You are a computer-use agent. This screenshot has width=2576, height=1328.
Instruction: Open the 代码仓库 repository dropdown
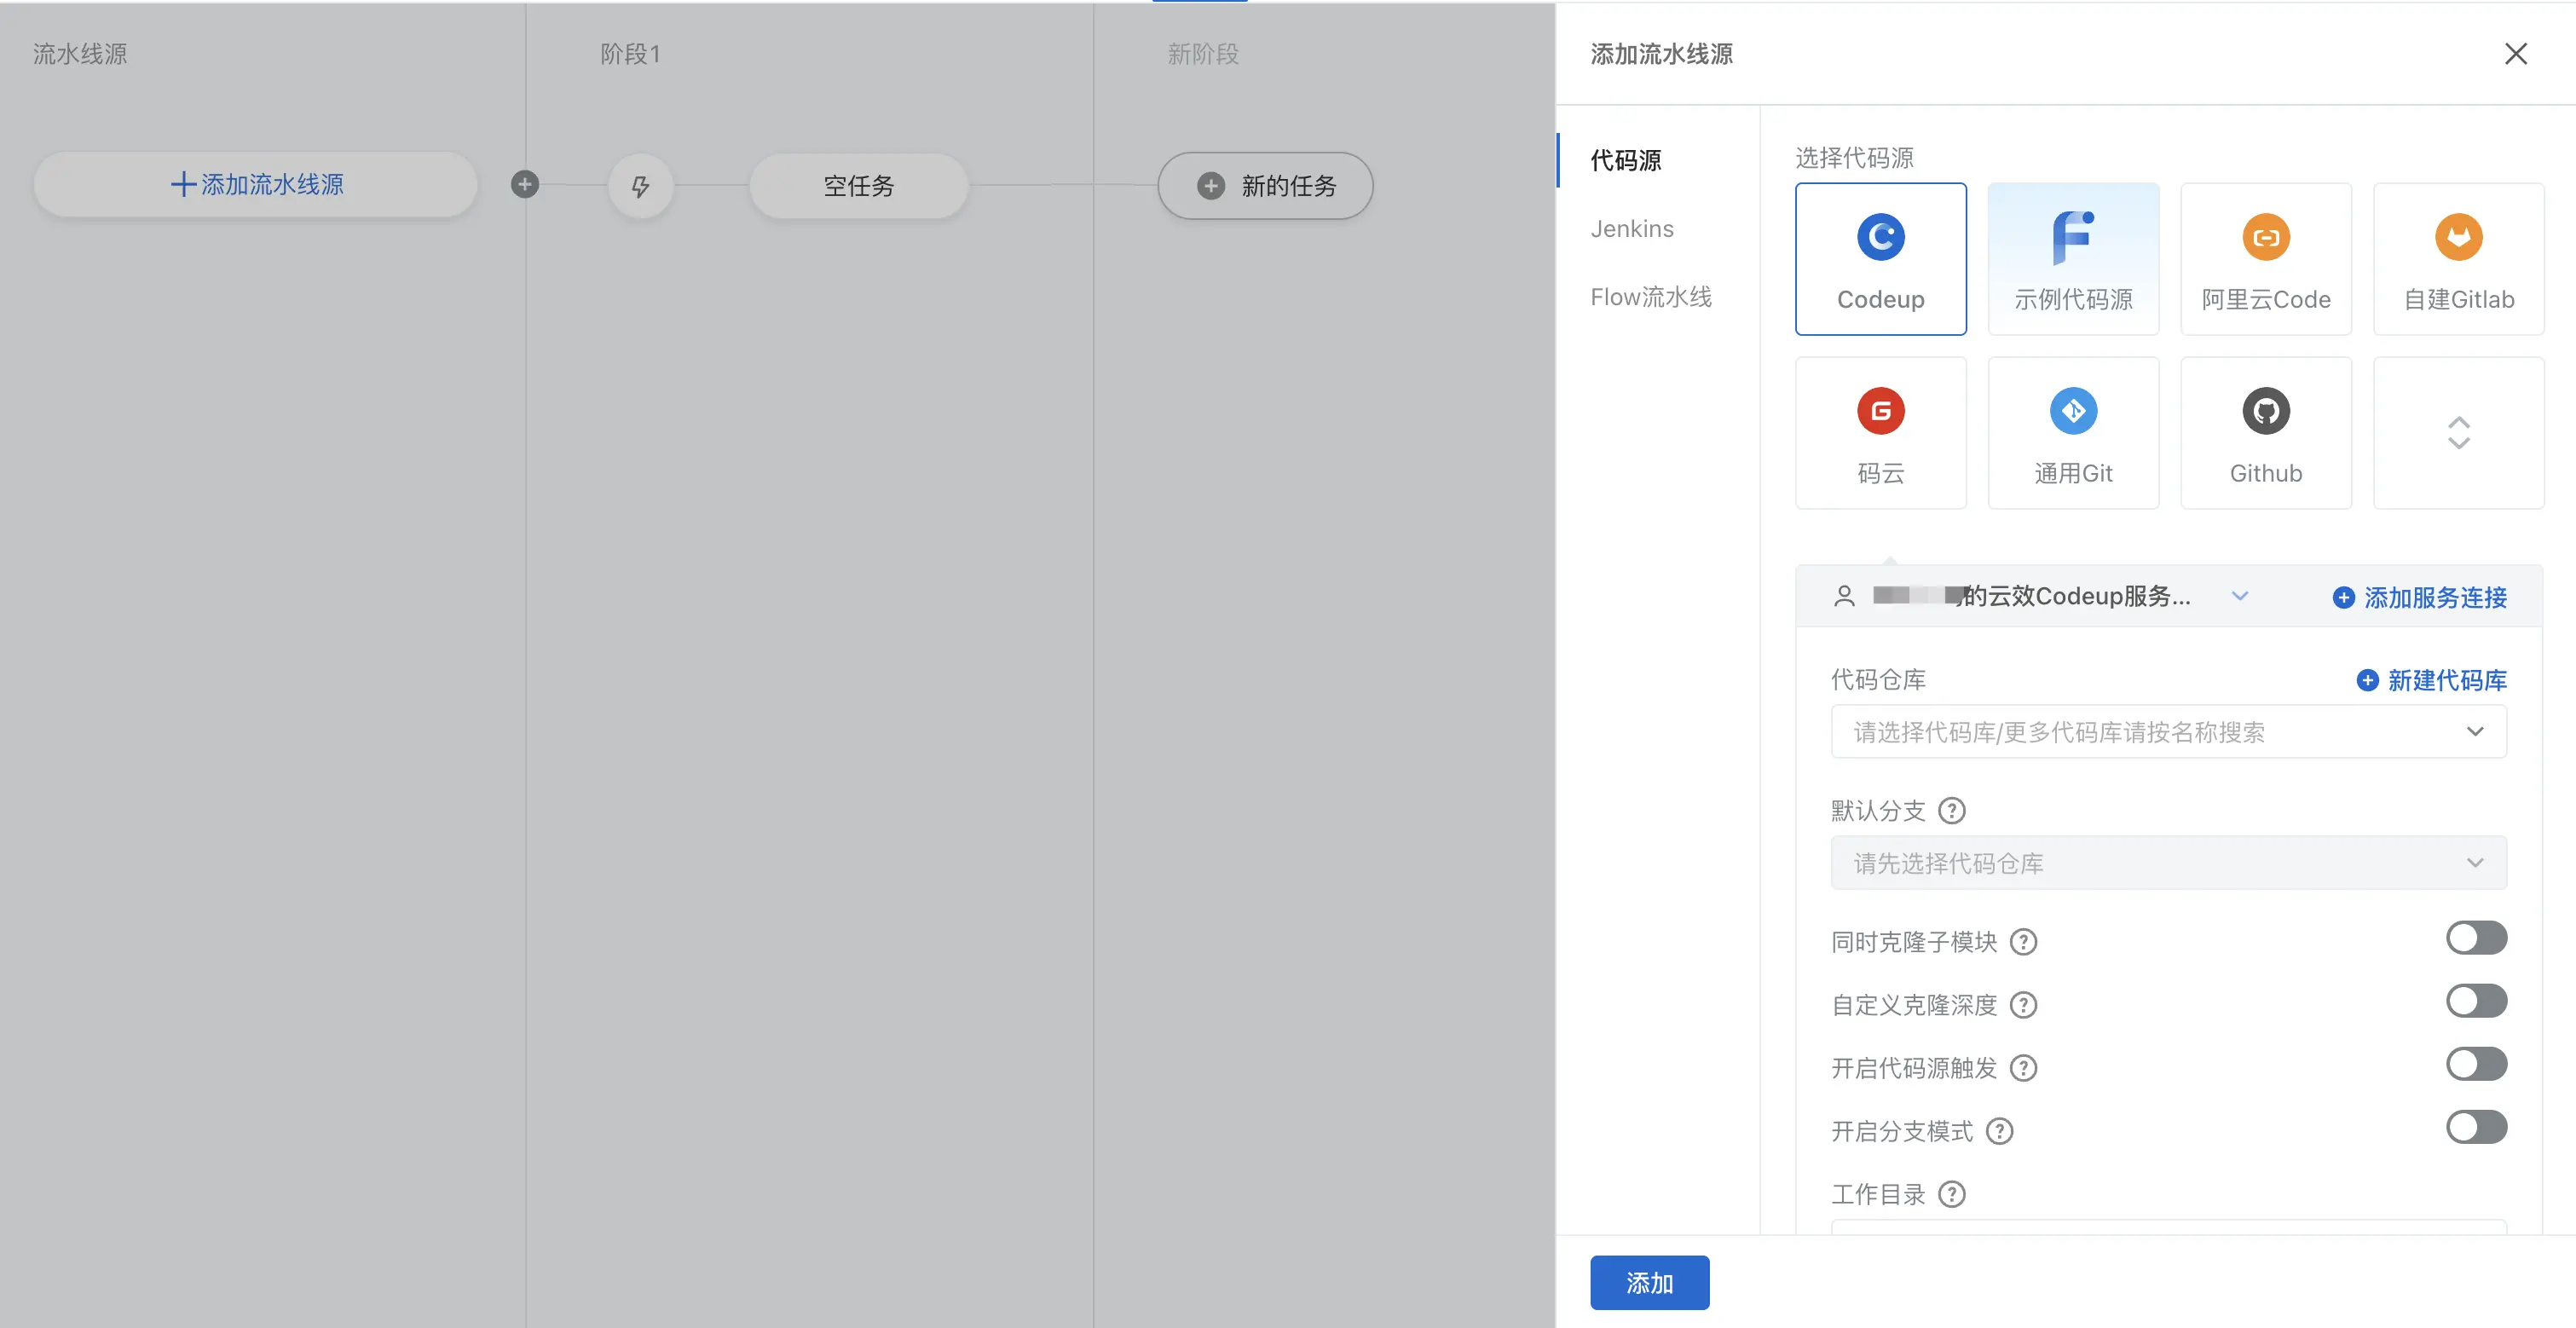pos(2168,732)
